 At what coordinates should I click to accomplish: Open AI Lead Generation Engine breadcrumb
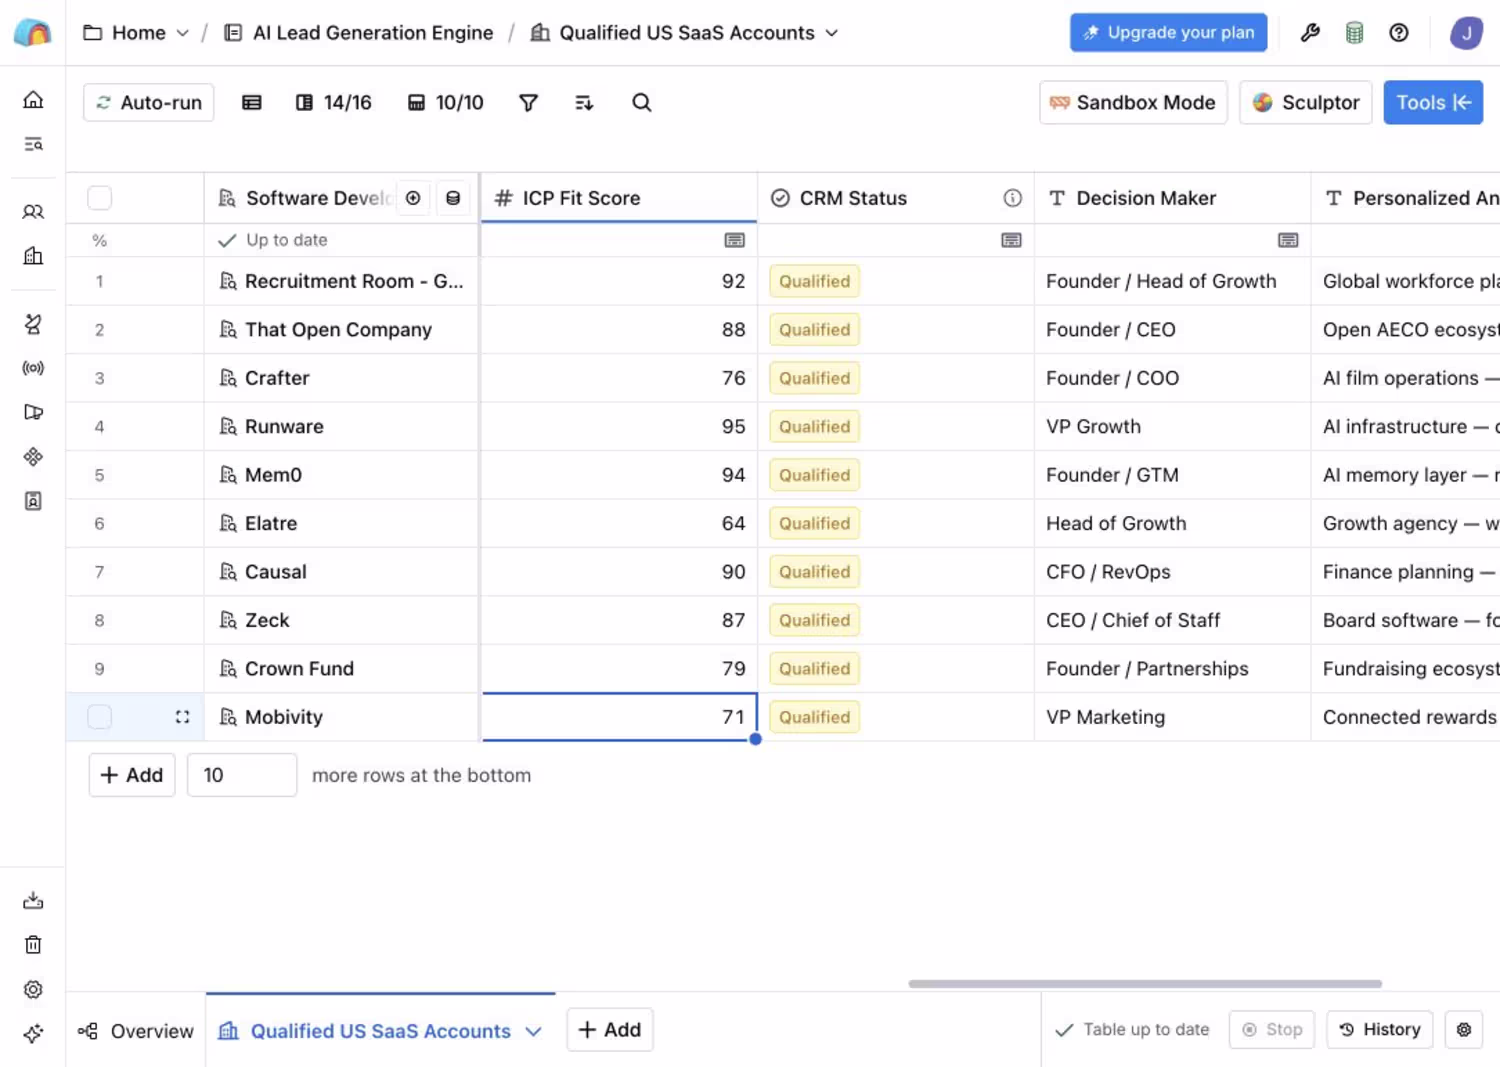pyautogui.click(x=360, y=33)
